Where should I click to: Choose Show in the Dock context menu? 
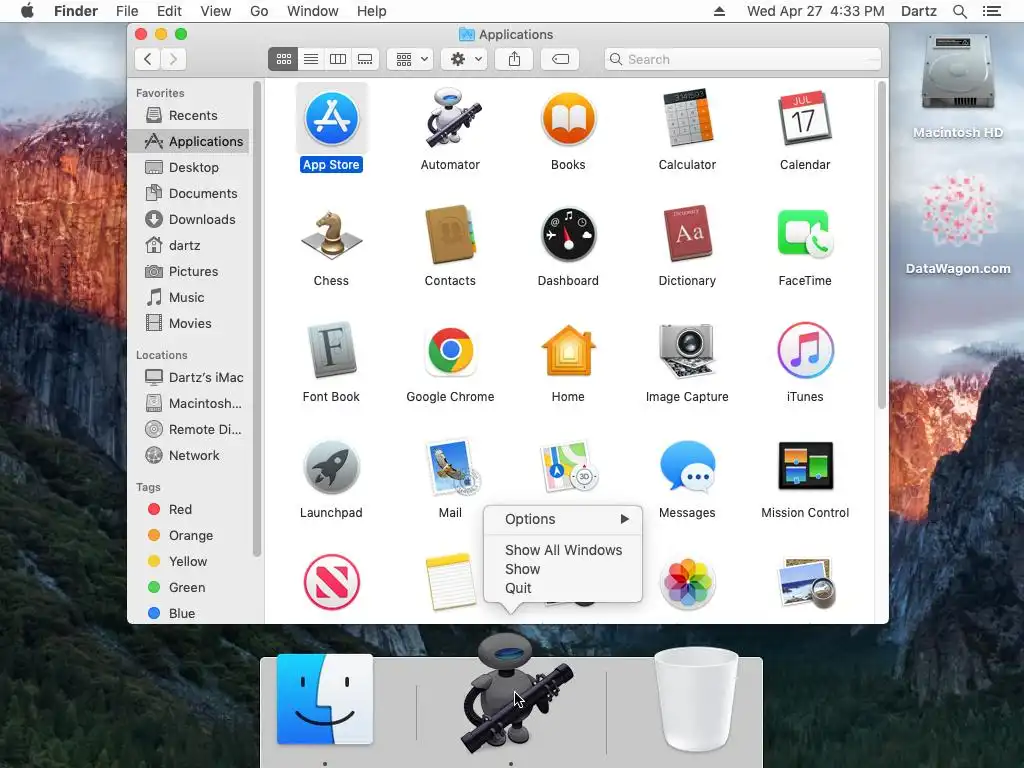coord(563,569)
